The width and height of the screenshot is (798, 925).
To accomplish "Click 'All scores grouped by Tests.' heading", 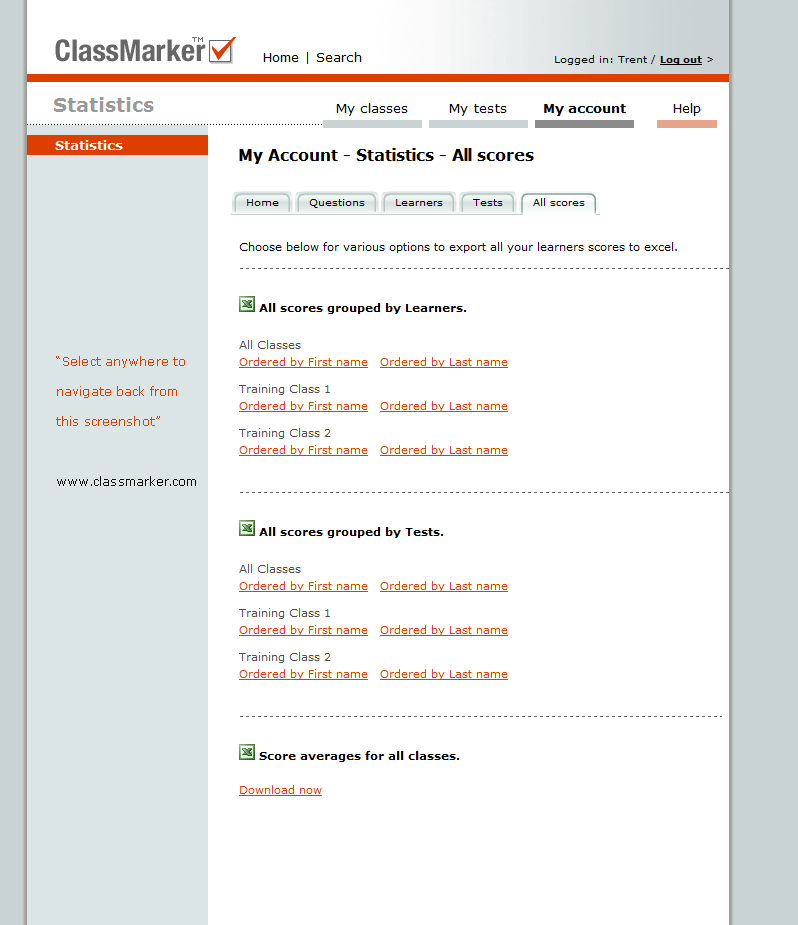I will [x=352, y=532].
